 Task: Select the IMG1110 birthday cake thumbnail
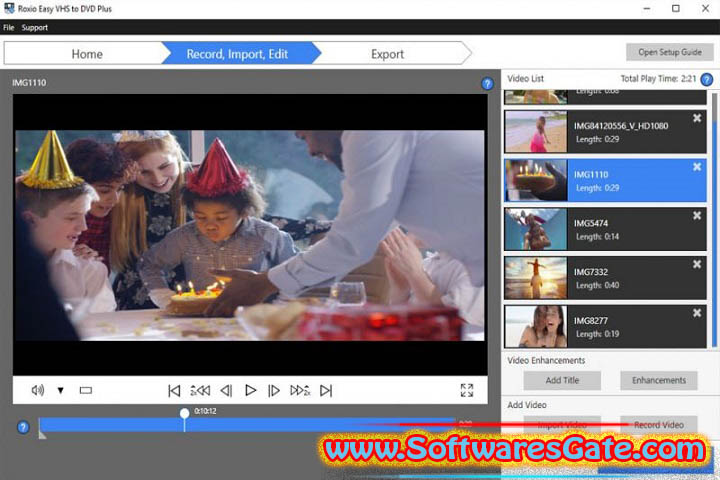(536, 180)
